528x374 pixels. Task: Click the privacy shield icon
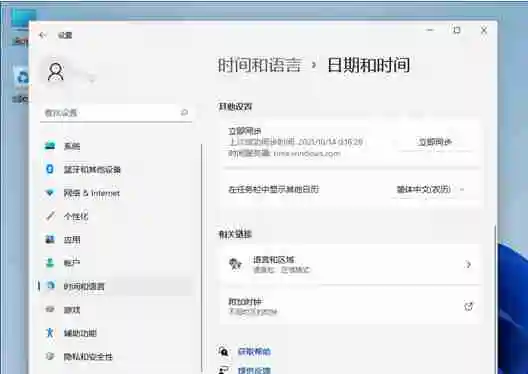(50, 356)
